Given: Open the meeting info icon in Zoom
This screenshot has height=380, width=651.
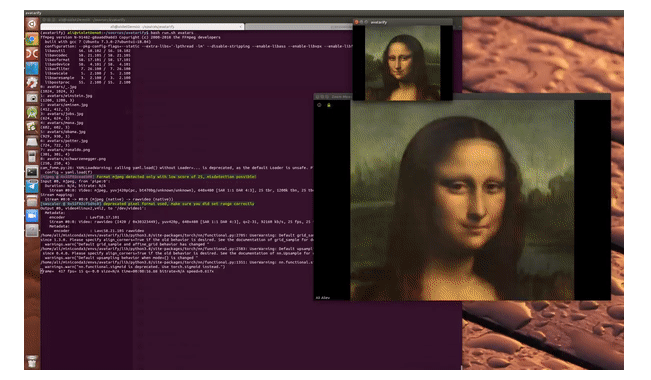Looking at the screenshot, I should tap(319, 105).
